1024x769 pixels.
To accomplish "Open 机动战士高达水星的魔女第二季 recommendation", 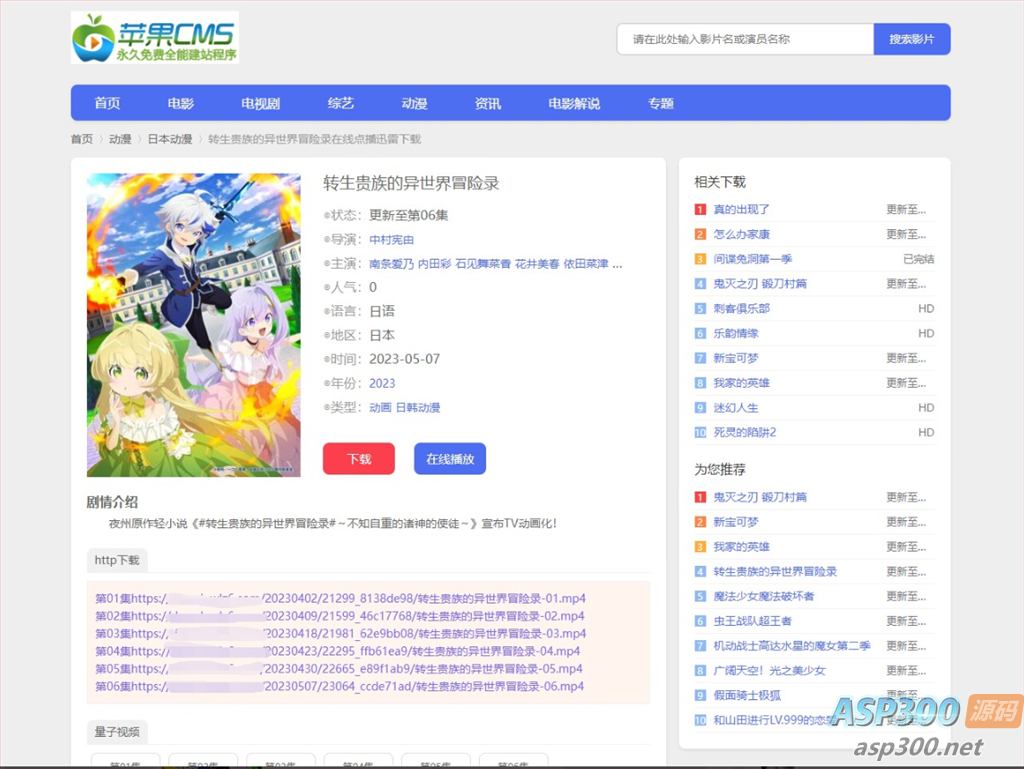I will (x=792, y=646).
